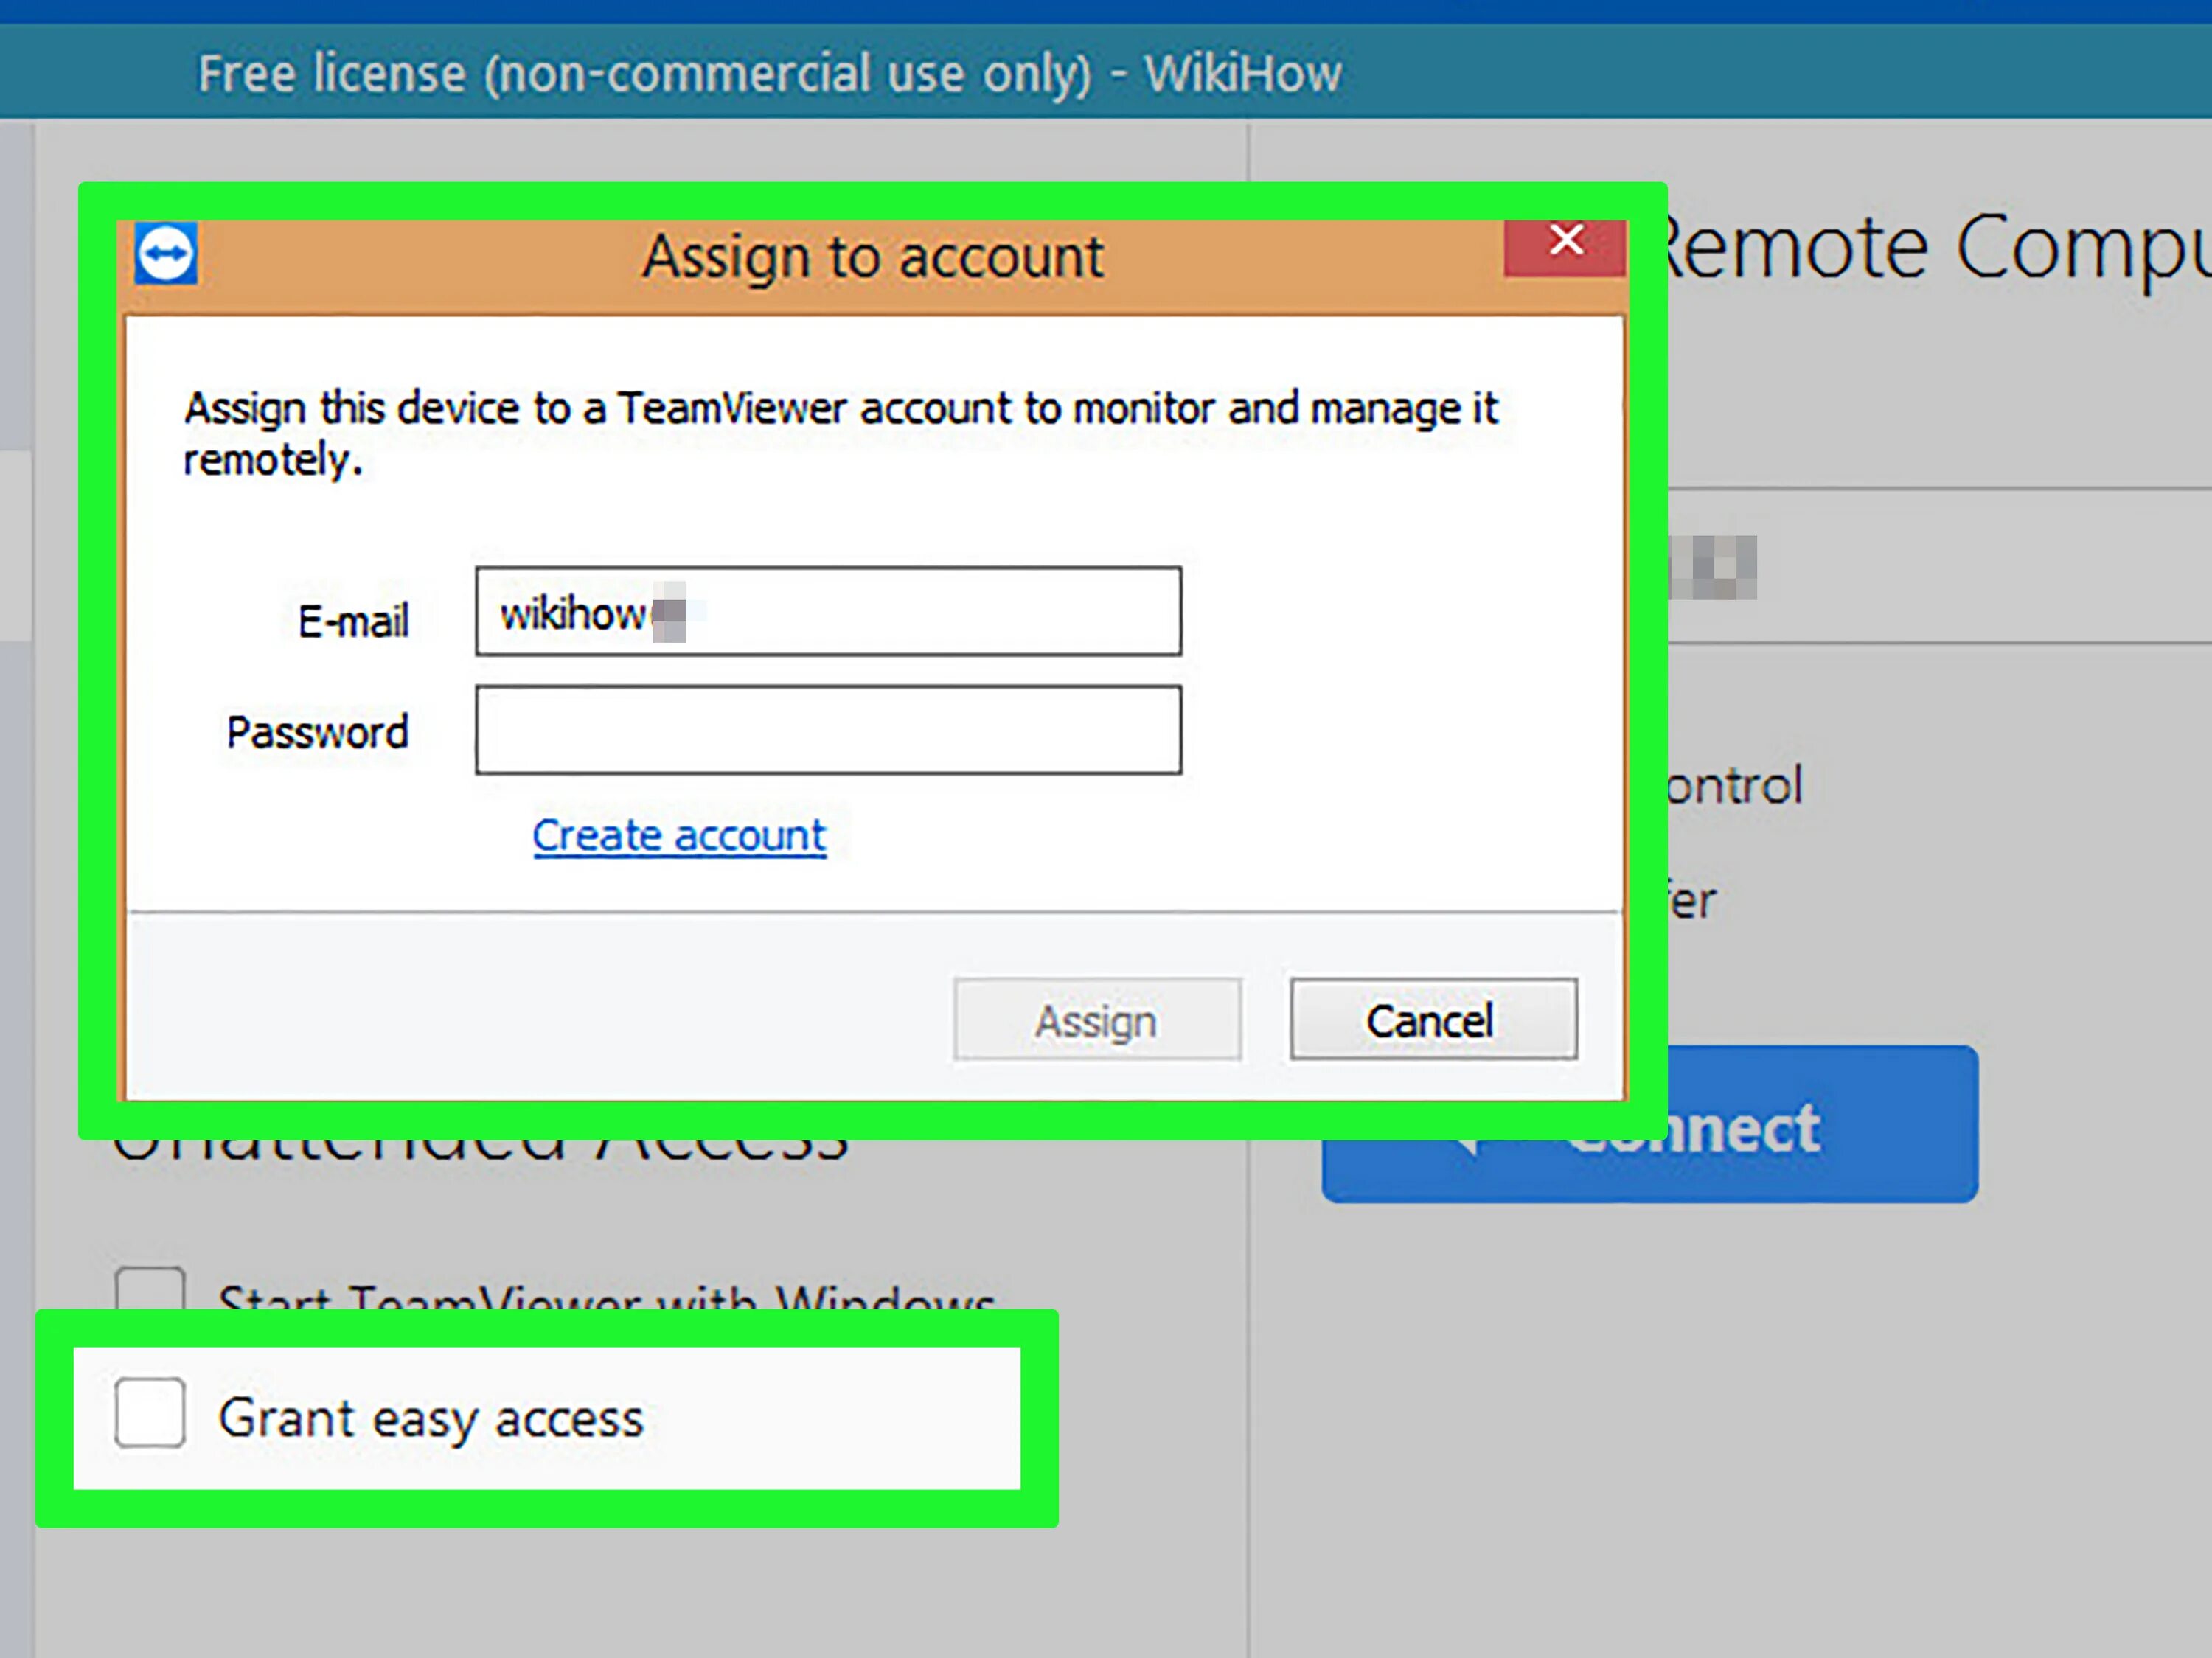Screen dimensions: 2212x1658
Task: Open the Create account link
Action: (x=679, y=836)
